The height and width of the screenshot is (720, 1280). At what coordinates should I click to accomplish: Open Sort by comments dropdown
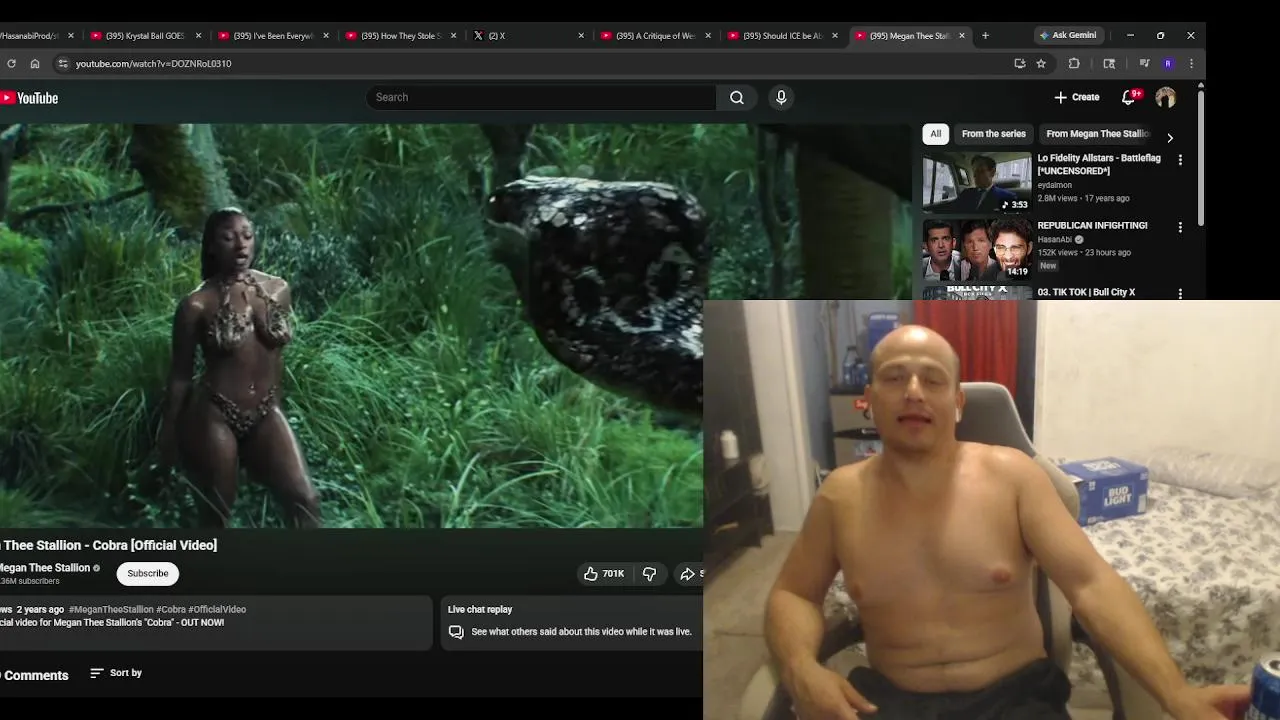(x=116, y=673)
